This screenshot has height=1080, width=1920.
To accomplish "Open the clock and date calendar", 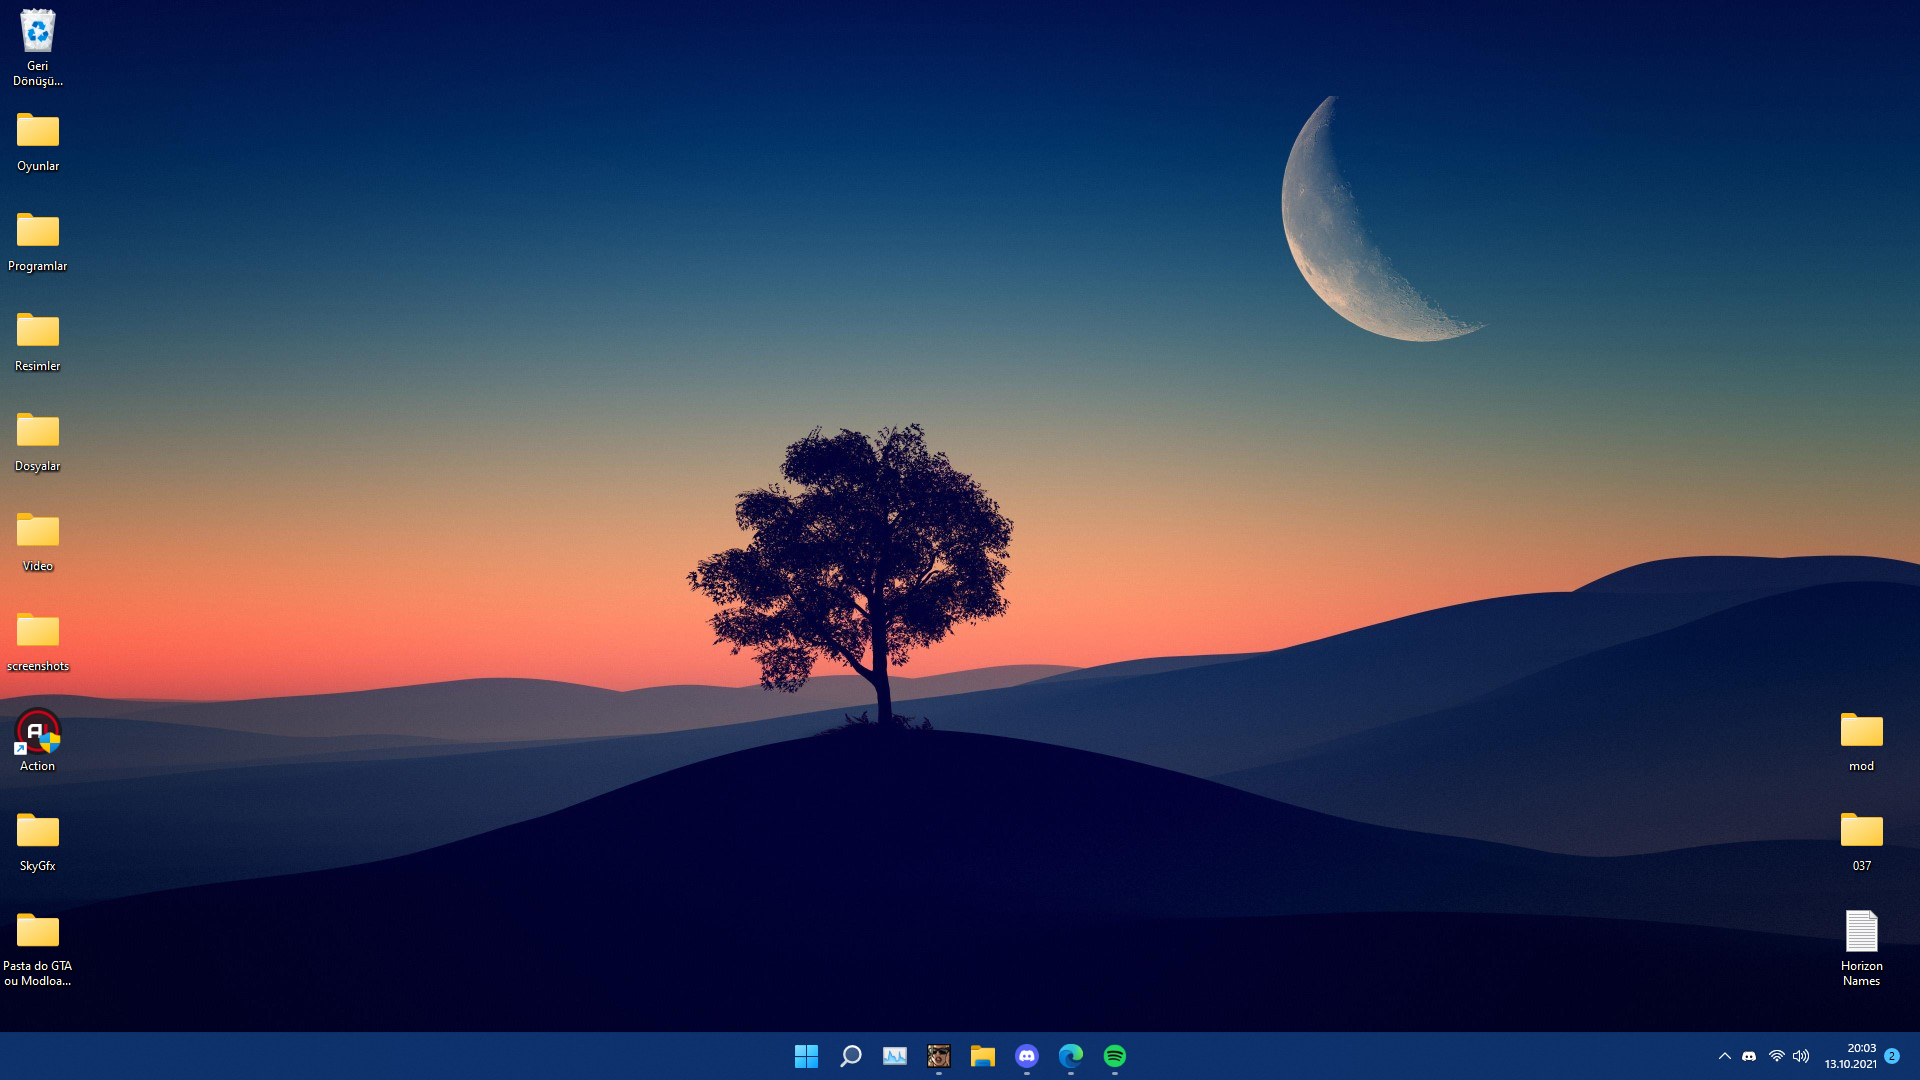I will pyautogui.click(x=1850, y=1056).
